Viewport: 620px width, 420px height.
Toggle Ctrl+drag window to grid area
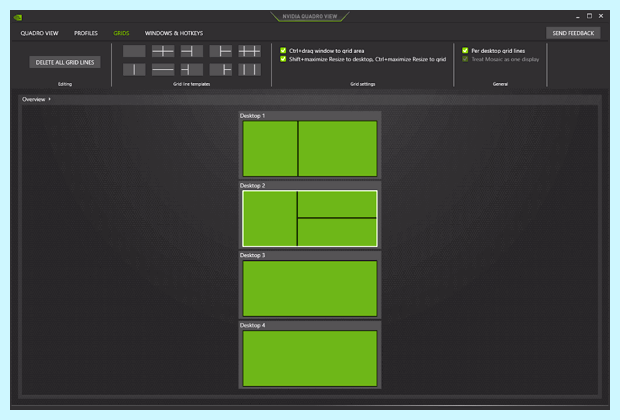(283, 50)
